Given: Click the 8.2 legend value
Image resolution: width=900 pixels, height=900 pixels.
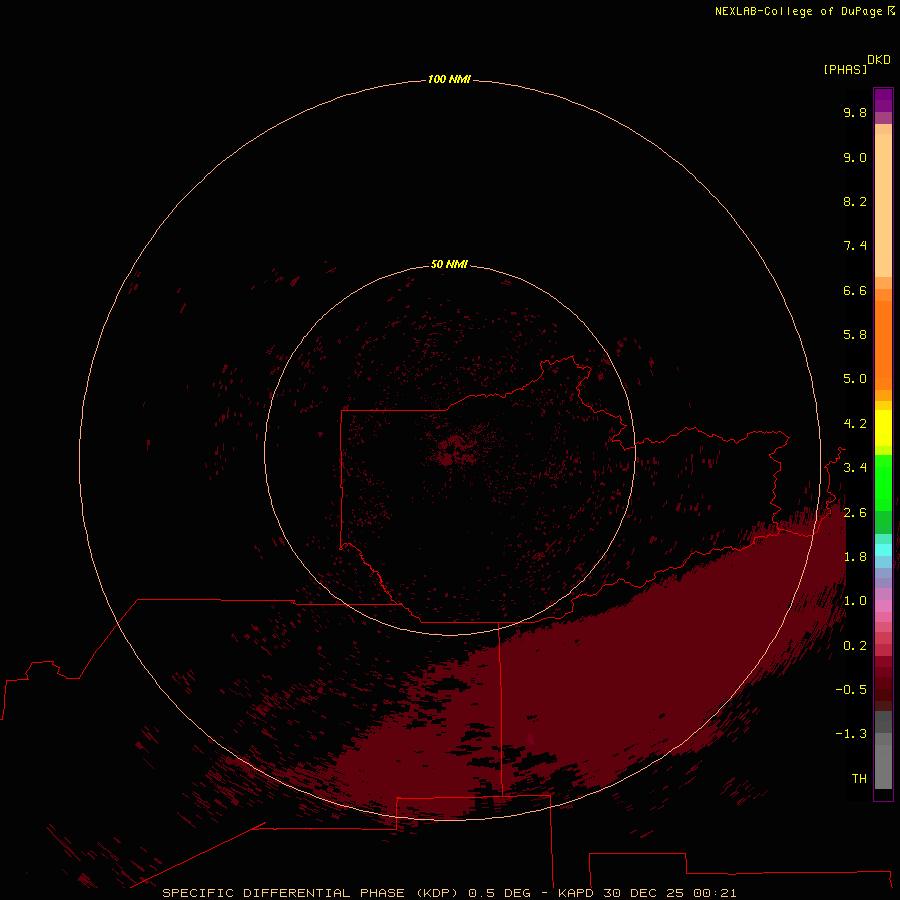Looking at the screenshot, I should click(x=855, y=201).
